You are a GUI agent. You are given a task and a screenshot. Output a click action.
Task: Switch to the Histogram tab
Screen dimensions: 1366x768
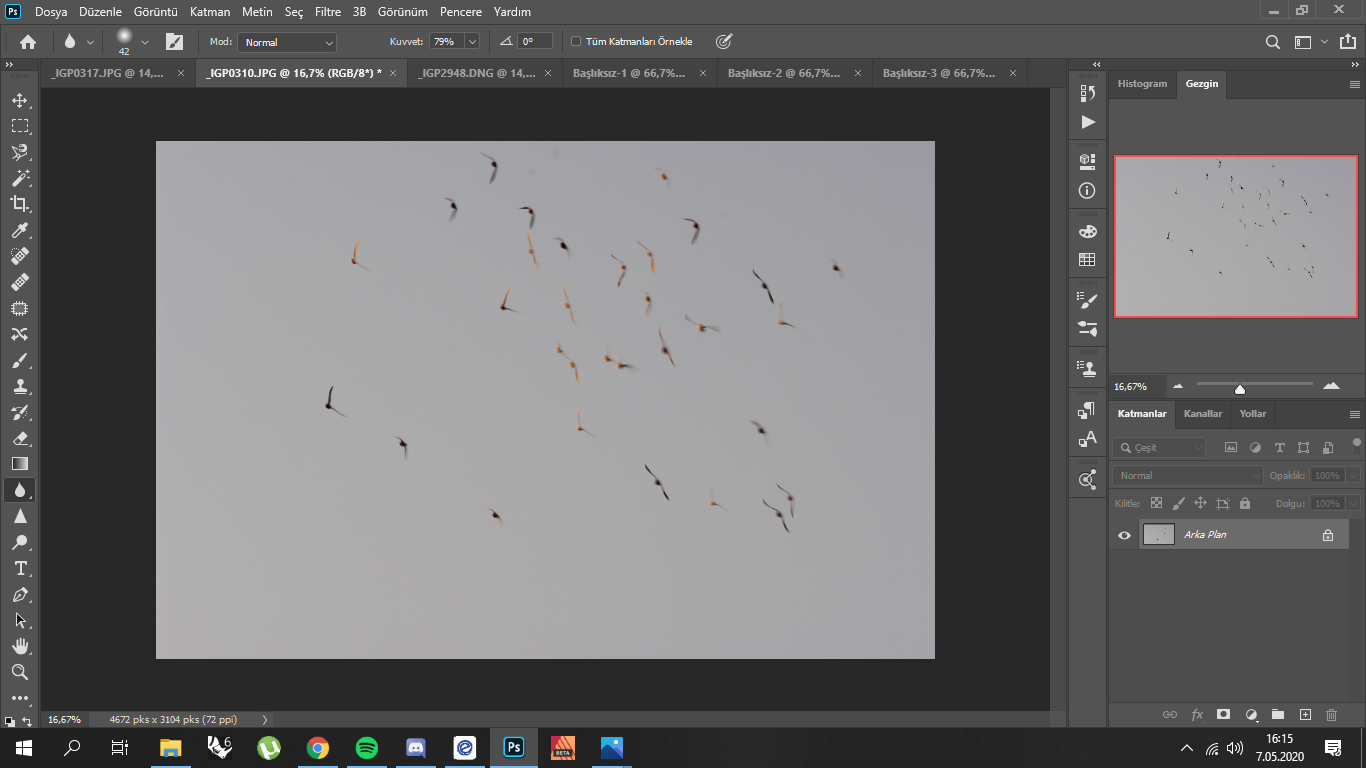pos(1142,84)
